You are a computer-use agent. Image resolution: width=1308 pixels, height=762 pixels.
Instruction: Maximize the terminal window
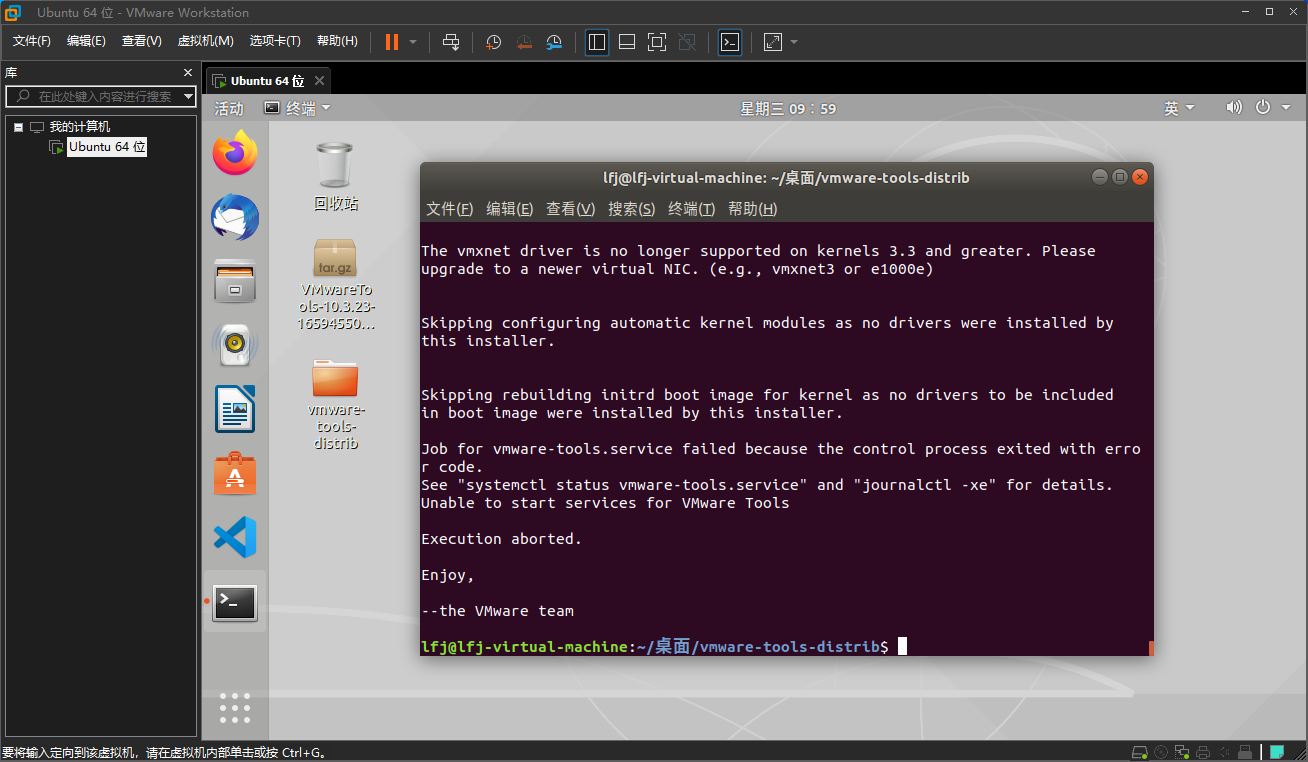pyautogui.click(x=1120, y=177)
